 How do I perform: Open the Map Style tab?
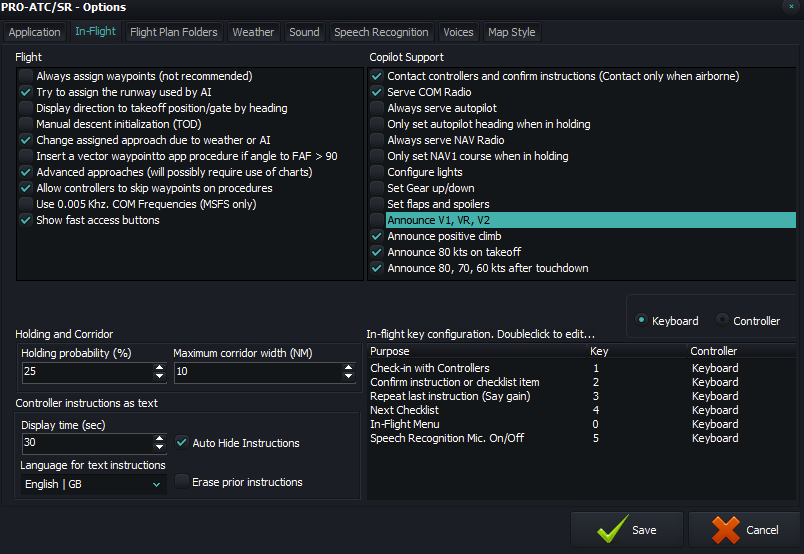(x=512, y=32)
